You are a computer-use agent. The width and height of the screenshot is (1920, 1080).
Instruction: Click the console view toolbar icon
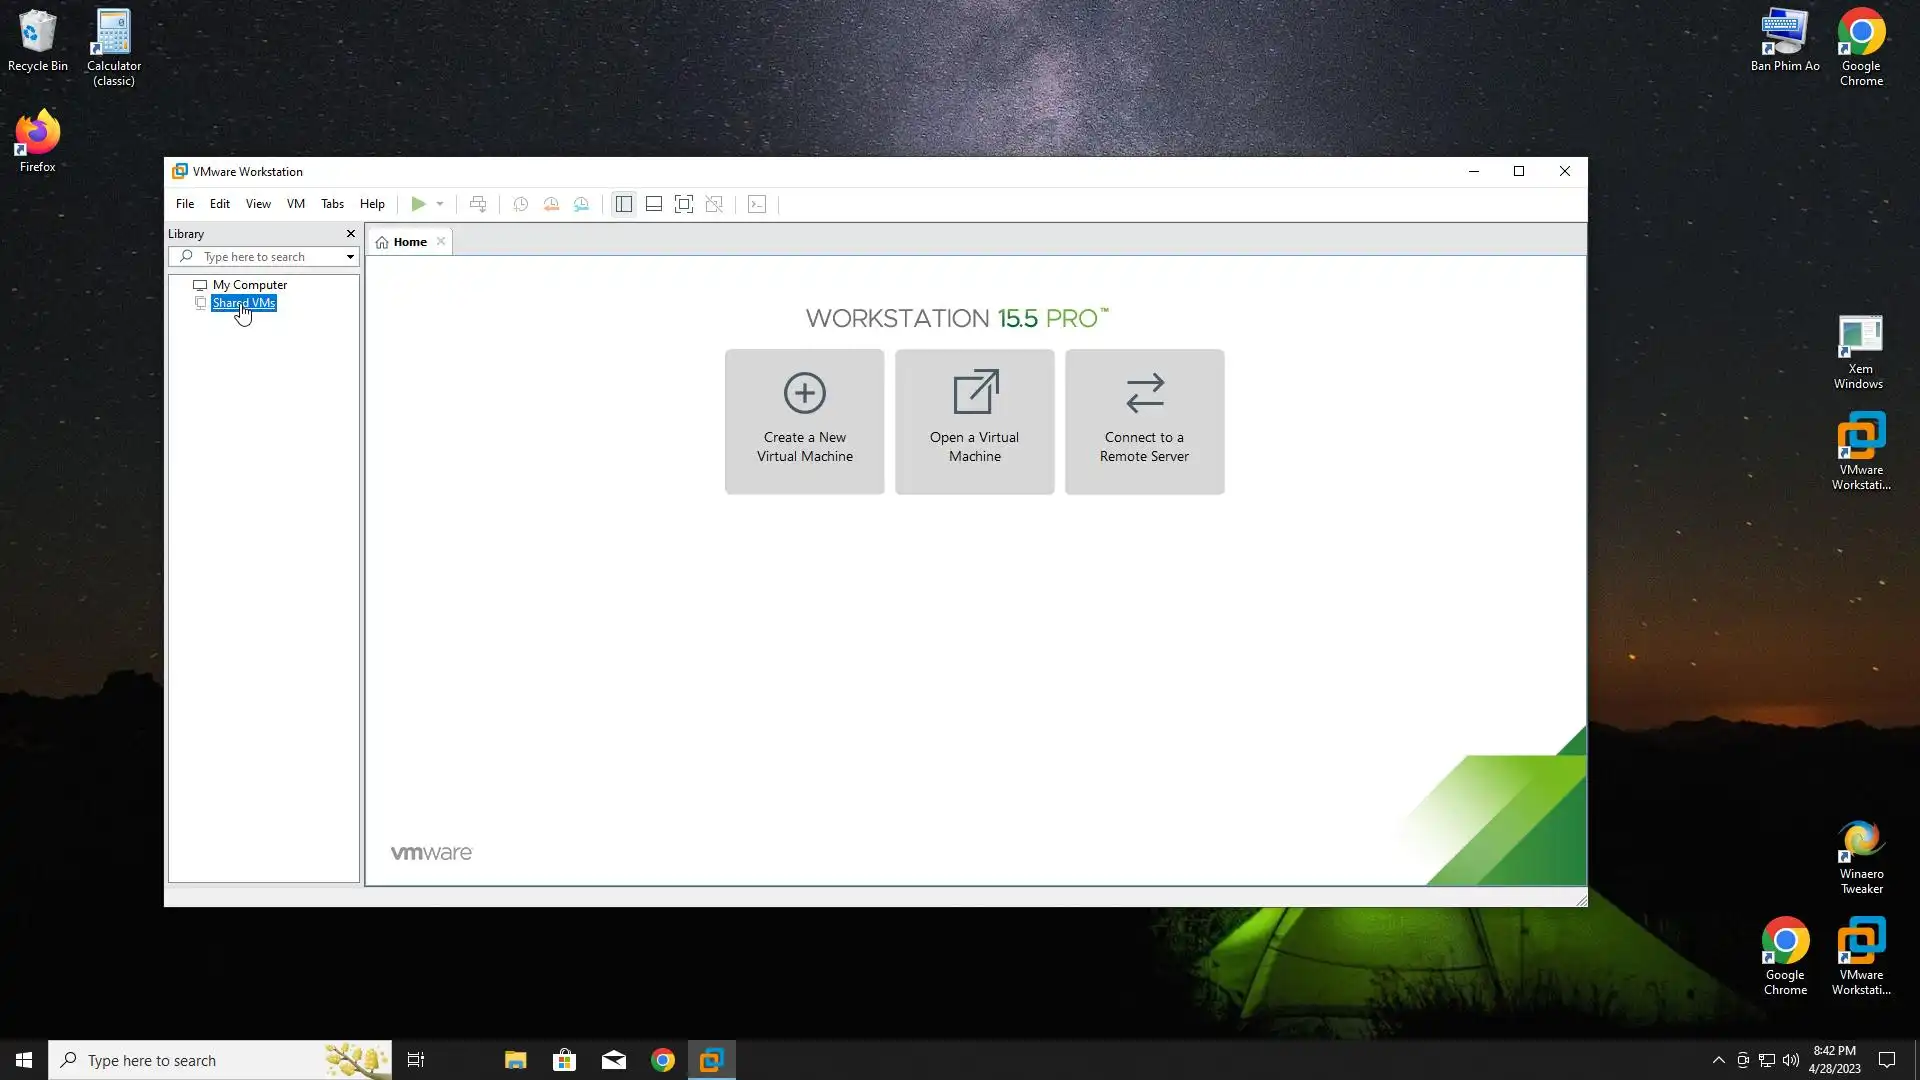point(757,204)
